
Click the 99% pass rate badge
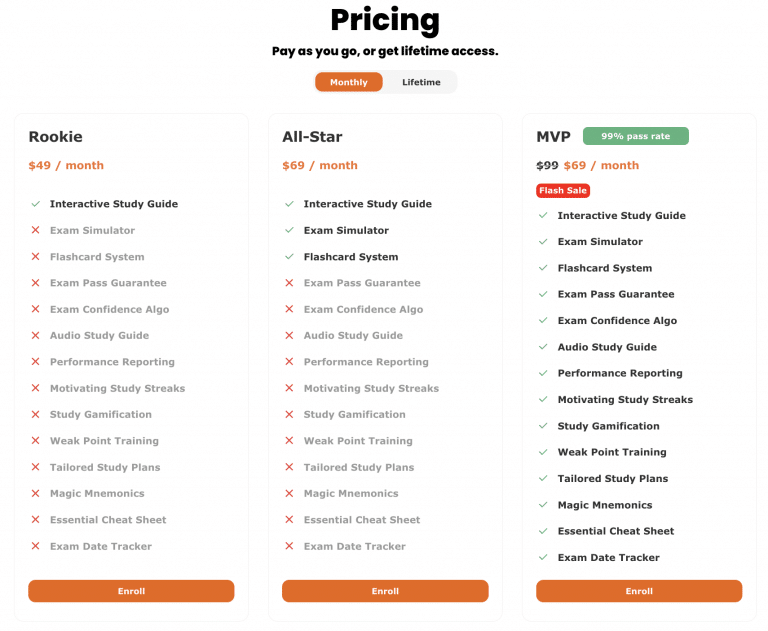click(x=635, y=136)
